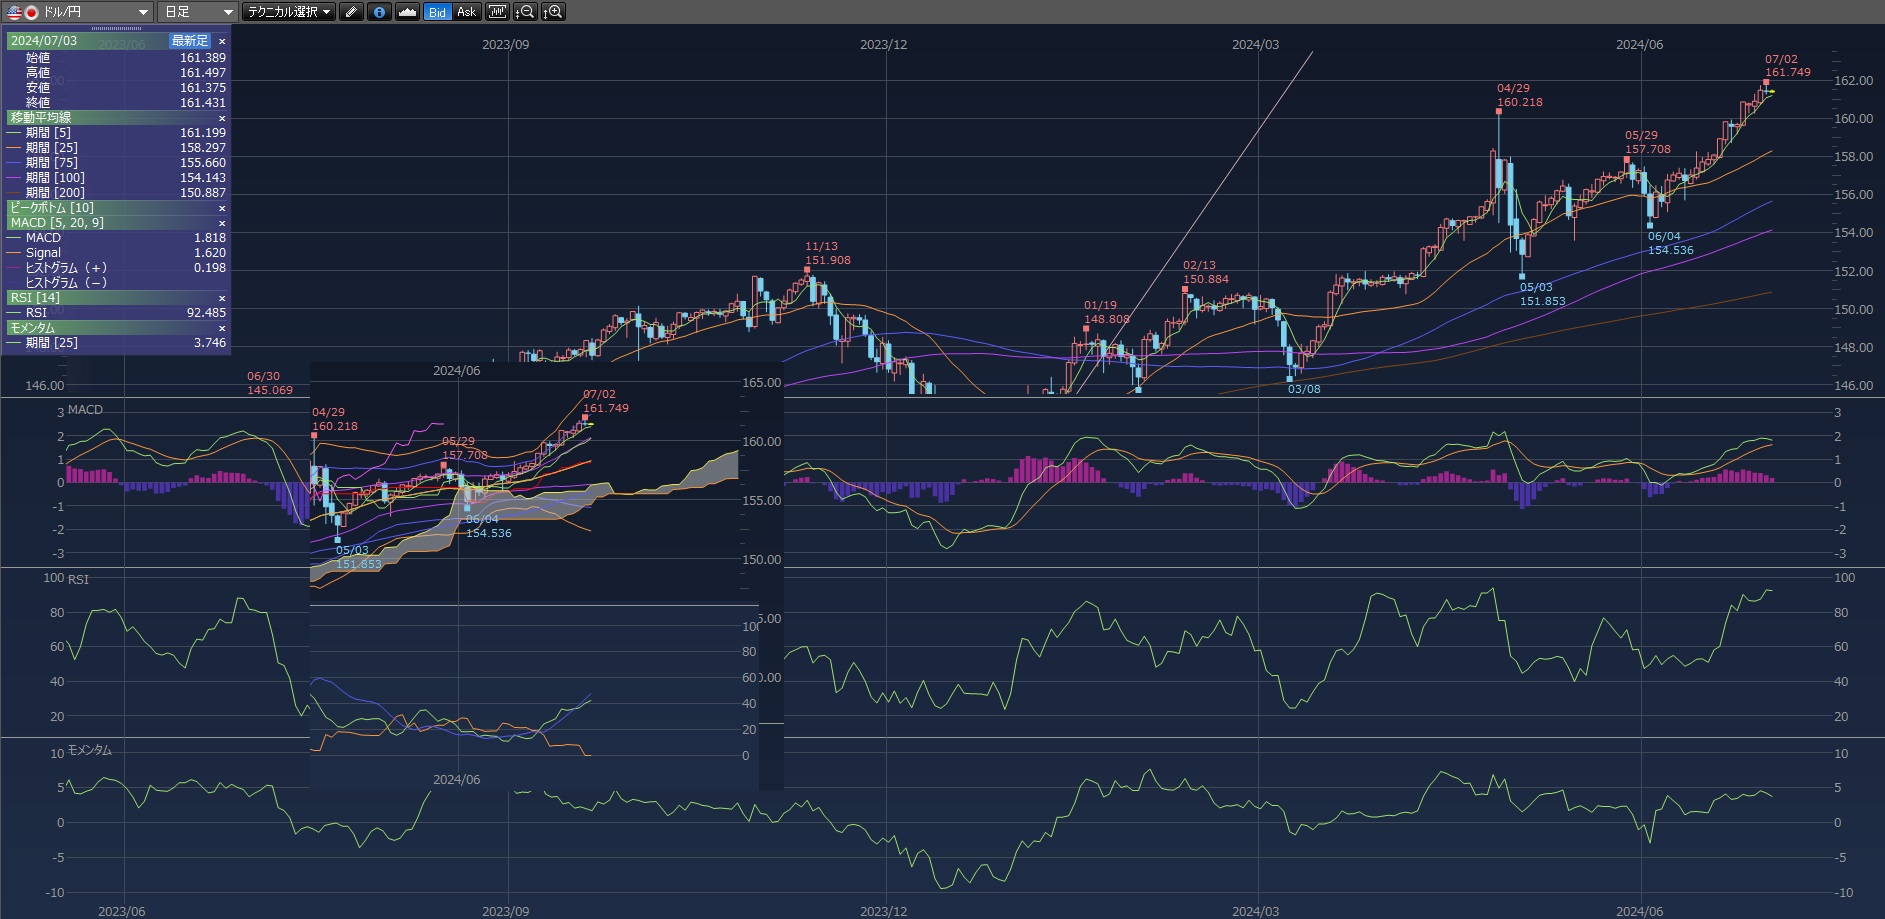
Task: Click the vertical zoom in magnifier
Action: (x=553, y=12)
